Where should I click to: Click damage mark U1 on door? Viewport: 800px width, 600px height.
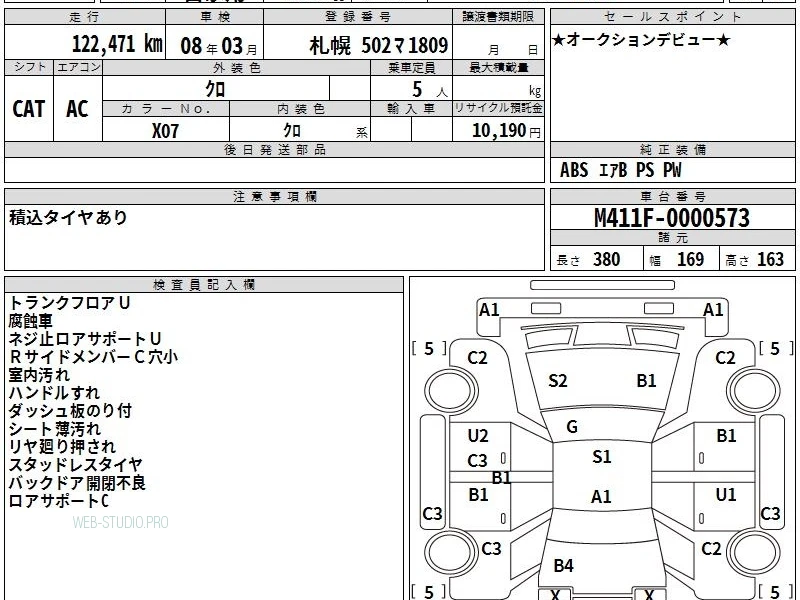tap(726, 494)
